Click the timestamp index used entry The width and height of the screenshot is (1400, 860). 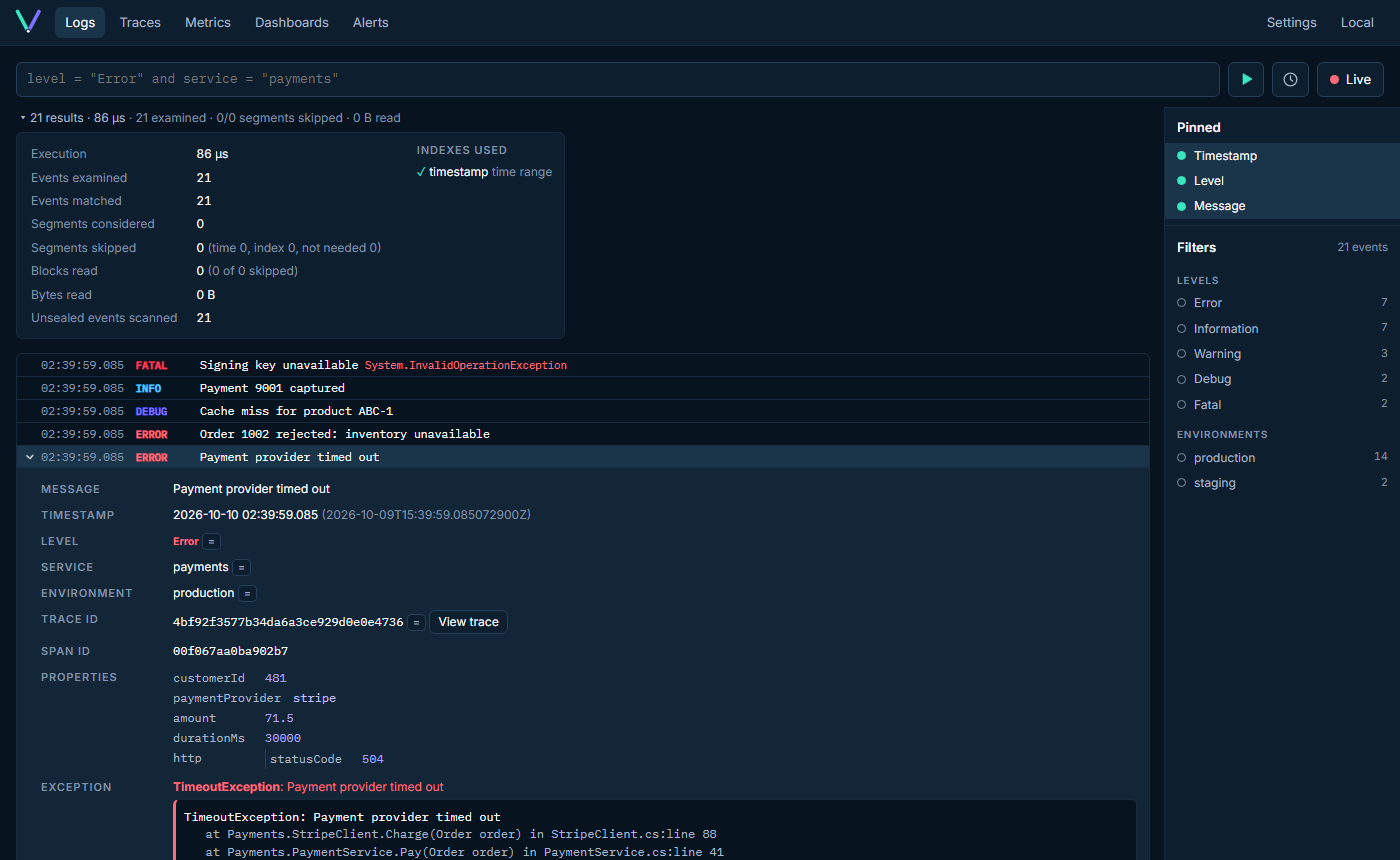(484, 172)
